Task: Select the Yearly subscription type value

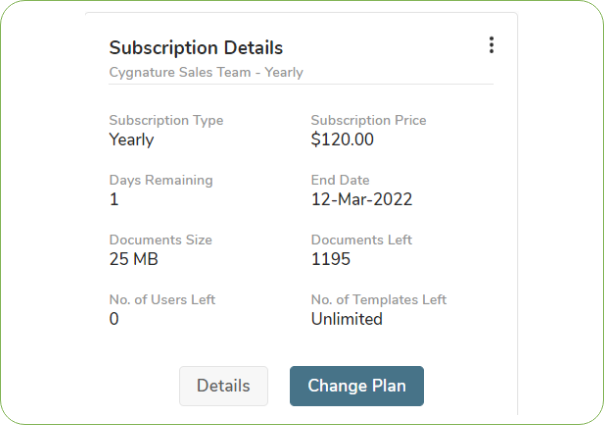Action: 131,140
